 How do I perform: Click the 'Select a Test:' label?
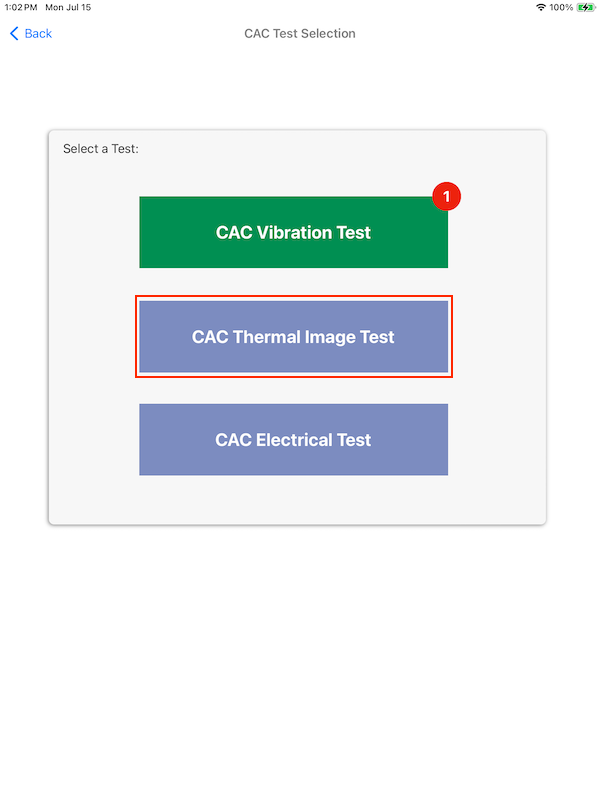pyautogui.click(x=101, y=148)
